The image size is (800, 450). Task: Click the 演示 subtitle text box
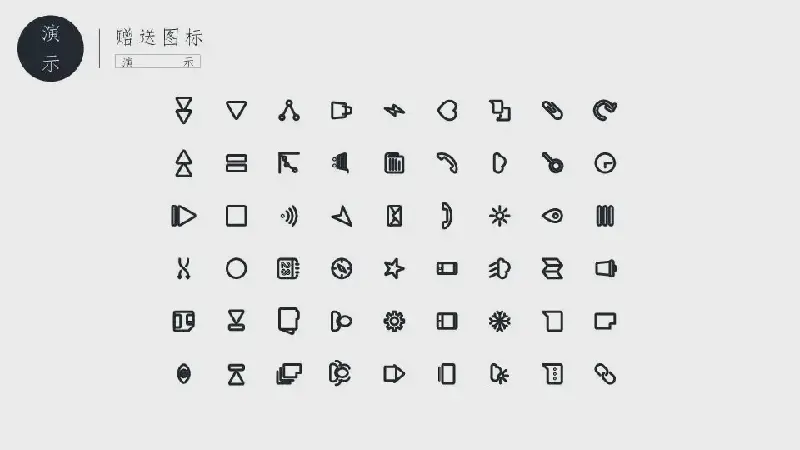pos(158,61)
